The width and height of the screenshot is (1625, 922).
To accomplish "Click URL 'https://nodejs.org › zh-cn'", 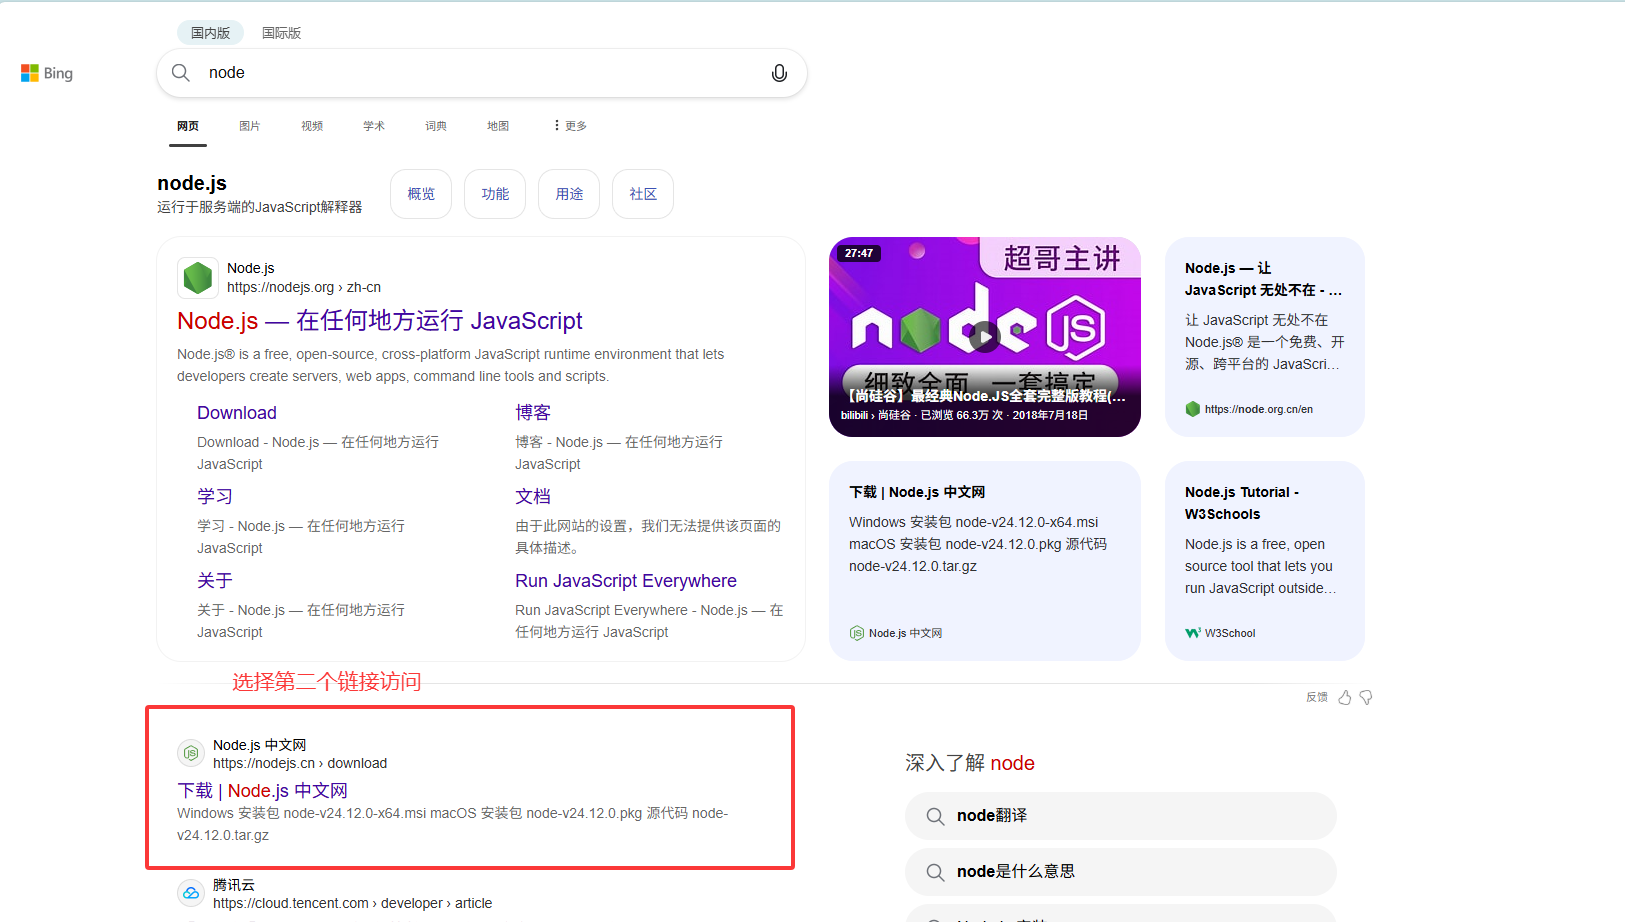I will point(304,287).
